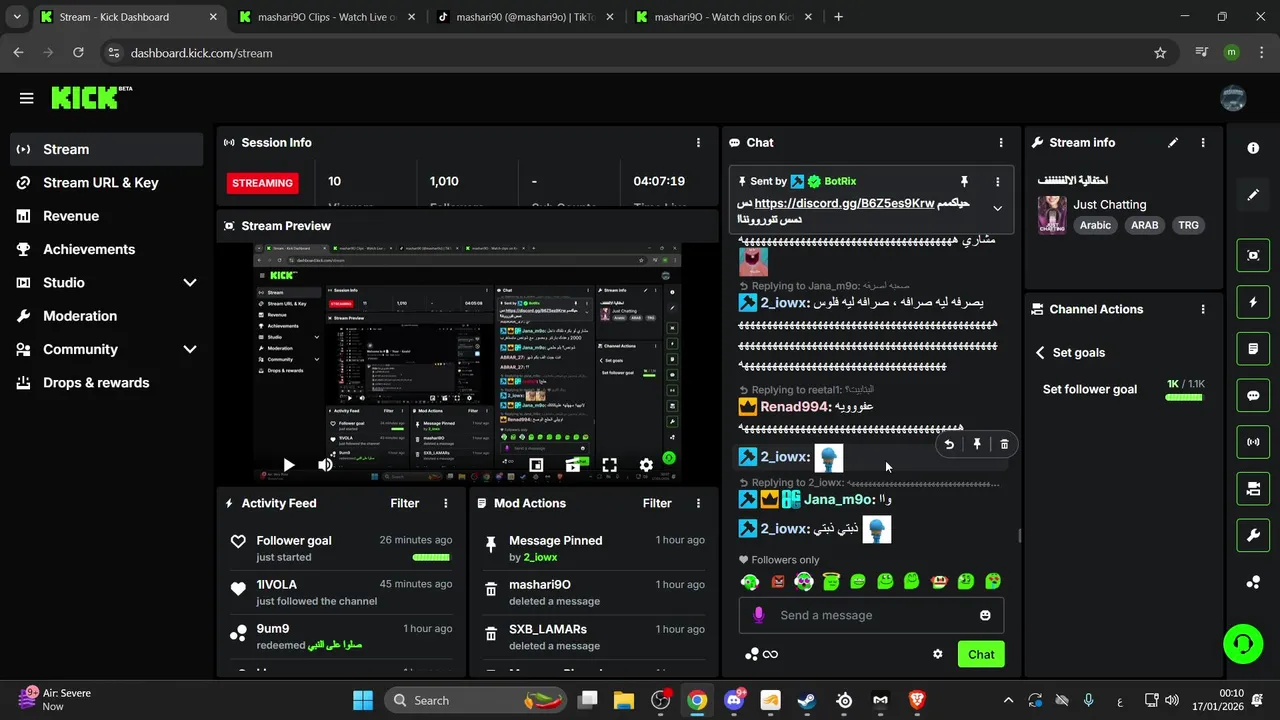
Task: Open Discord from the taskbar
Action: (x=734, y=700)
